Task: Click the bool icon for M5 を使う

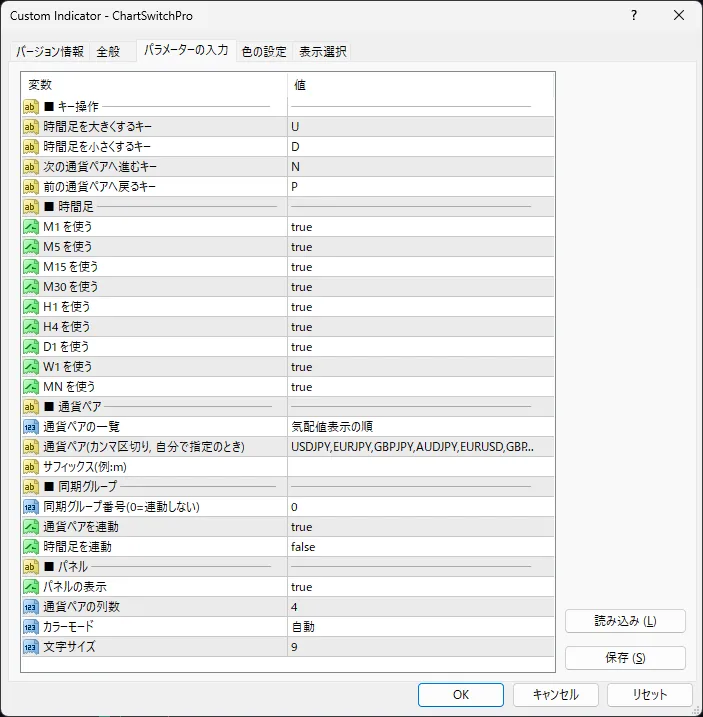Action: tap(31, 247)
